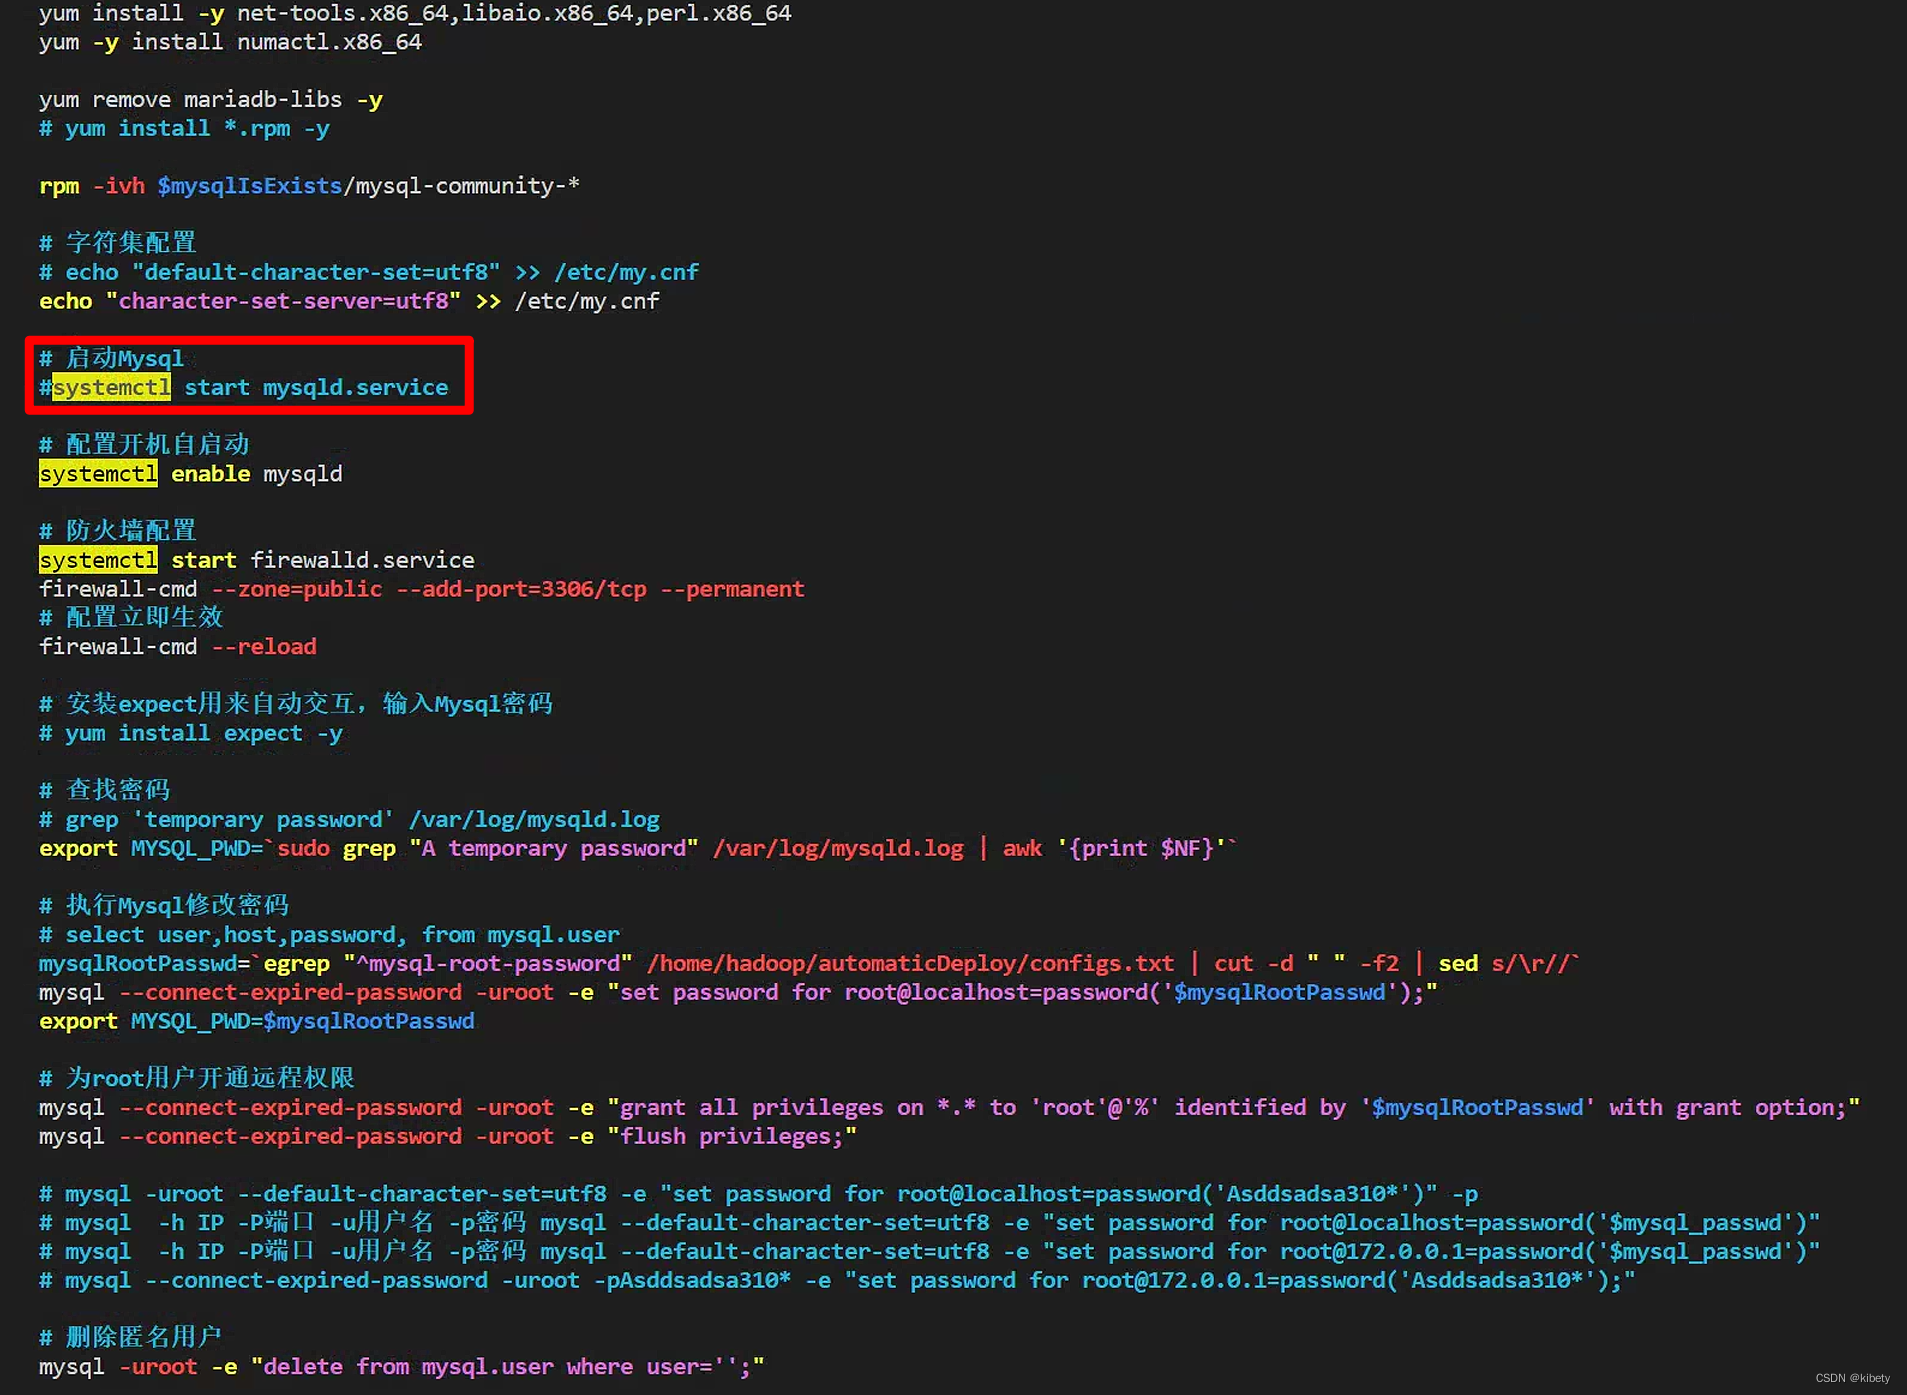Viewport: 1907px width, 1395px height.
Task: Click '/etc/my.cnf' in the uncommented echo line
Action: [587, 301]
